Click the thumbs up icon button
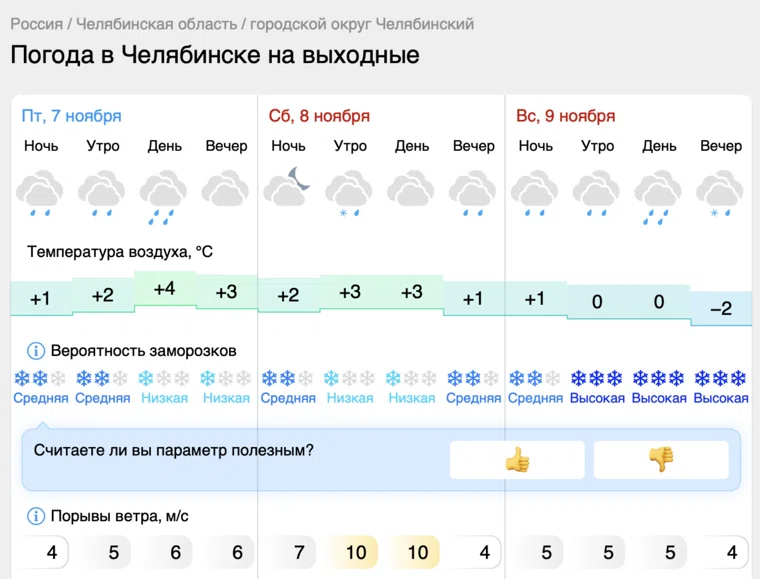Image resolution: width=760 pixels, height=579 pixels. click(x=517, y=460)
